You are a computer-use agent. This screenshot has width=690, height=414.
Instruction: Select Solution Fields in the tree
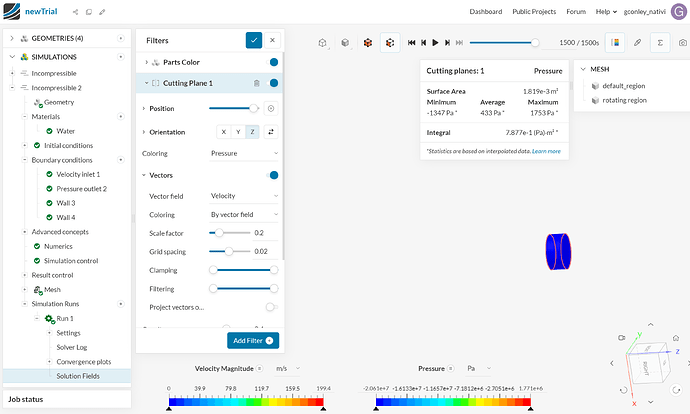[78, 376]
